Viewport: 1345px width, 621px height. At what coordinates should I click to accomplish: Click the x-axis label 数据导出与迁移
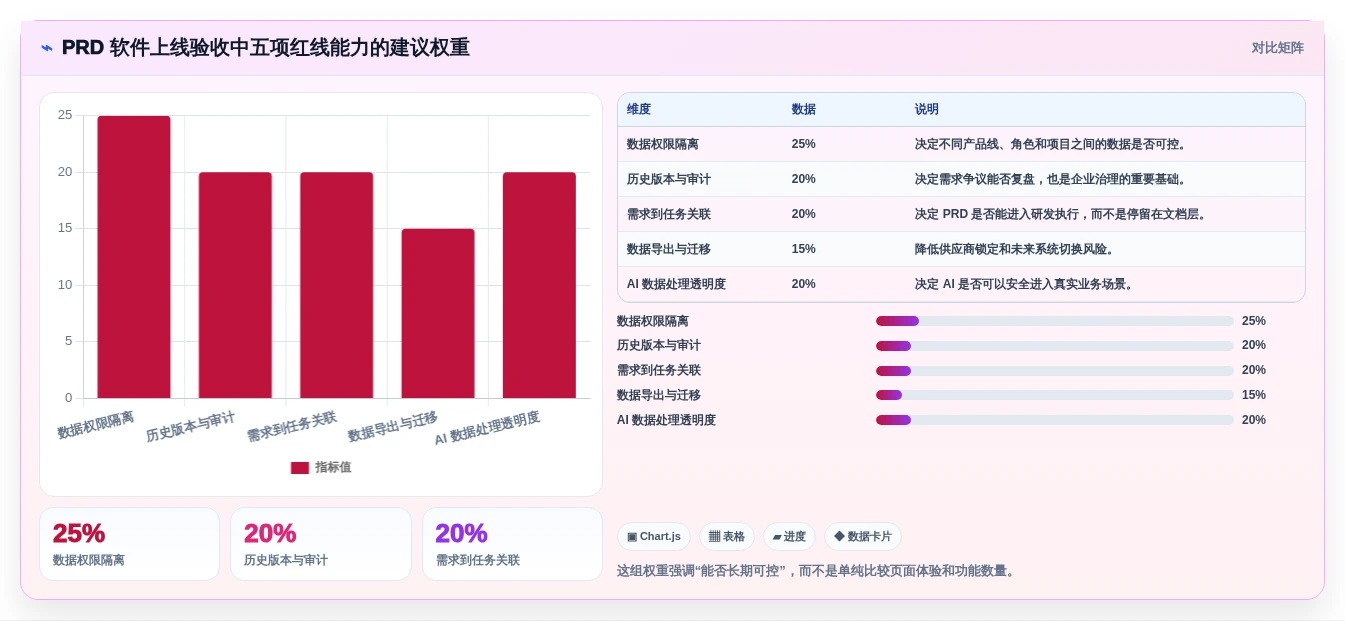coord(393,427)
